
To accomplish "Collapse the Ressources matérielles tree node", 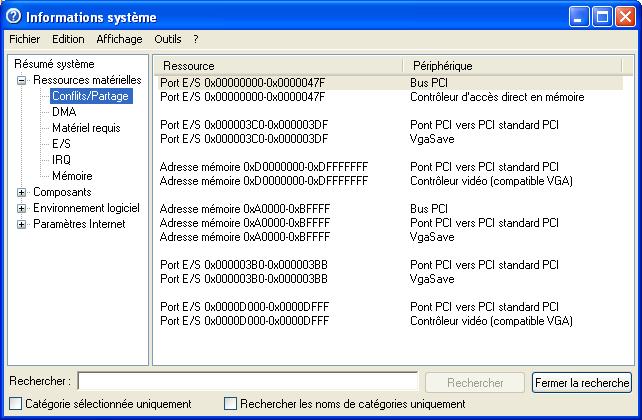I will pyautogui.click(x=22, y=80).
